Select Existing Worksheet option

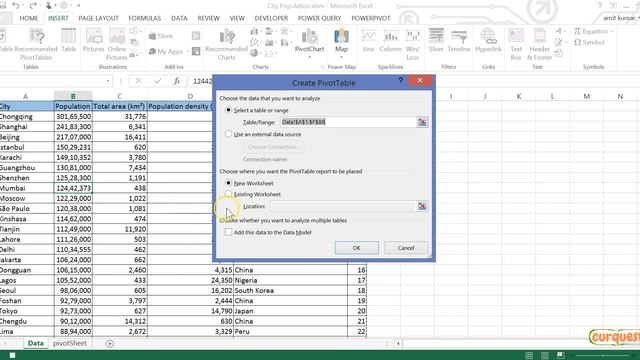pyautogui.click(x=253, y=194)
